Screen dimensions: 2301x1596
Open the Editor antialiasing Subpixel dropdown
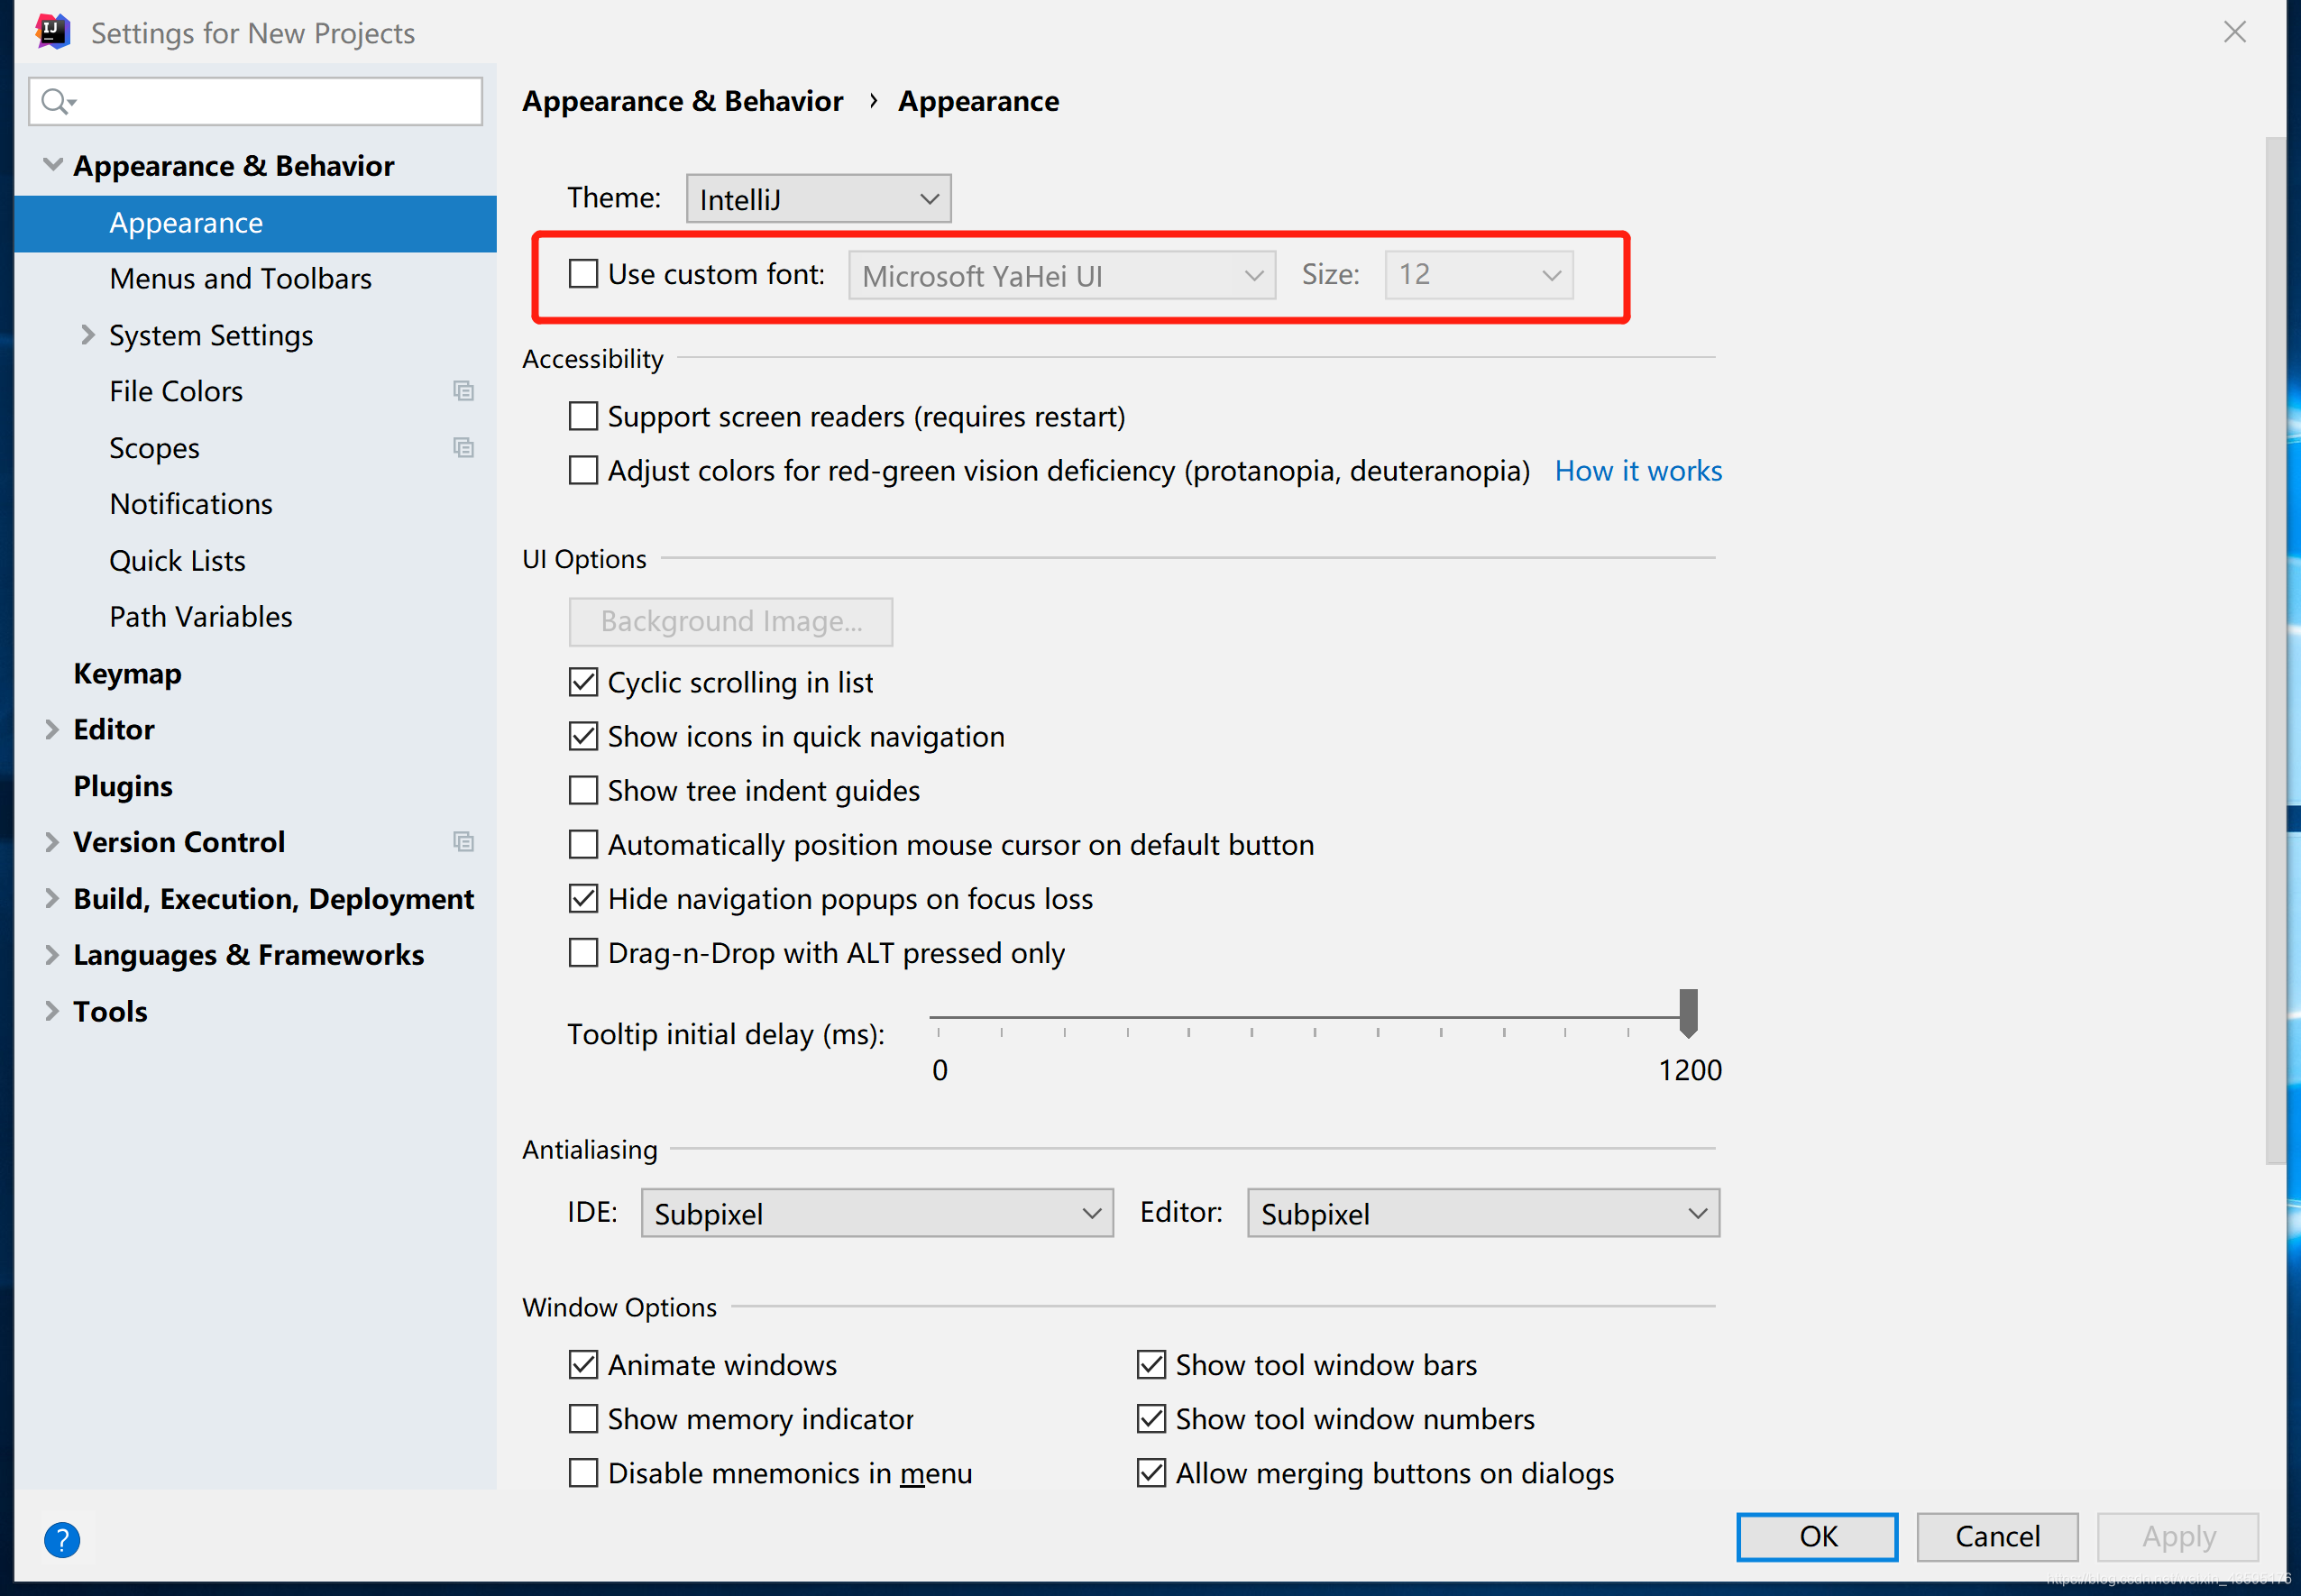1482,1212
